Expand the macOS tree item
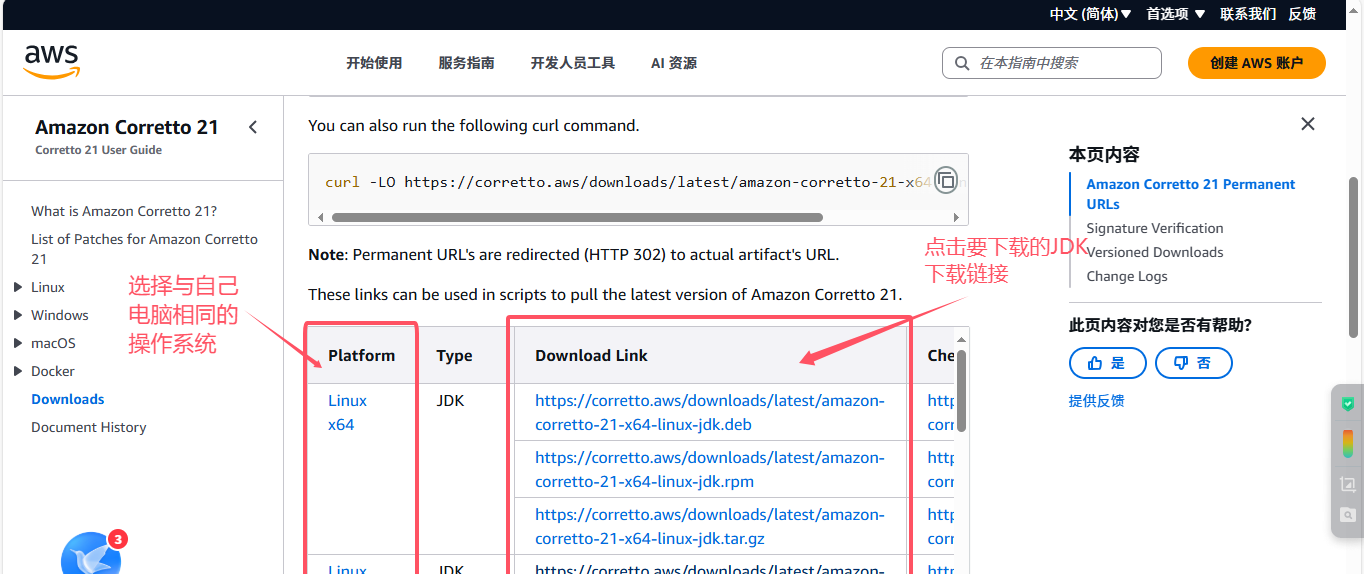The image size is (1364, 574). [18, 343]
